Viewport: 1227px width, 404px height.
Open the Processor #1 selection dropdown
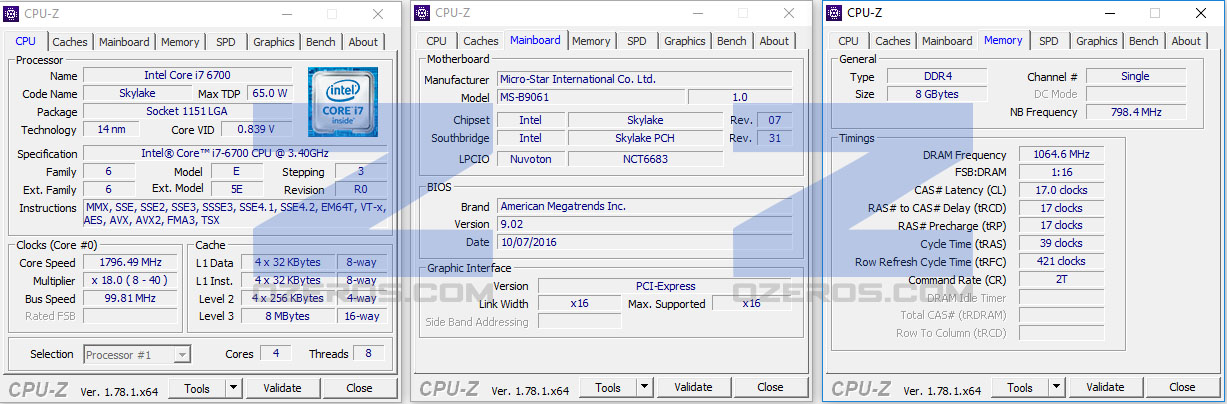(x=137, y=354)
